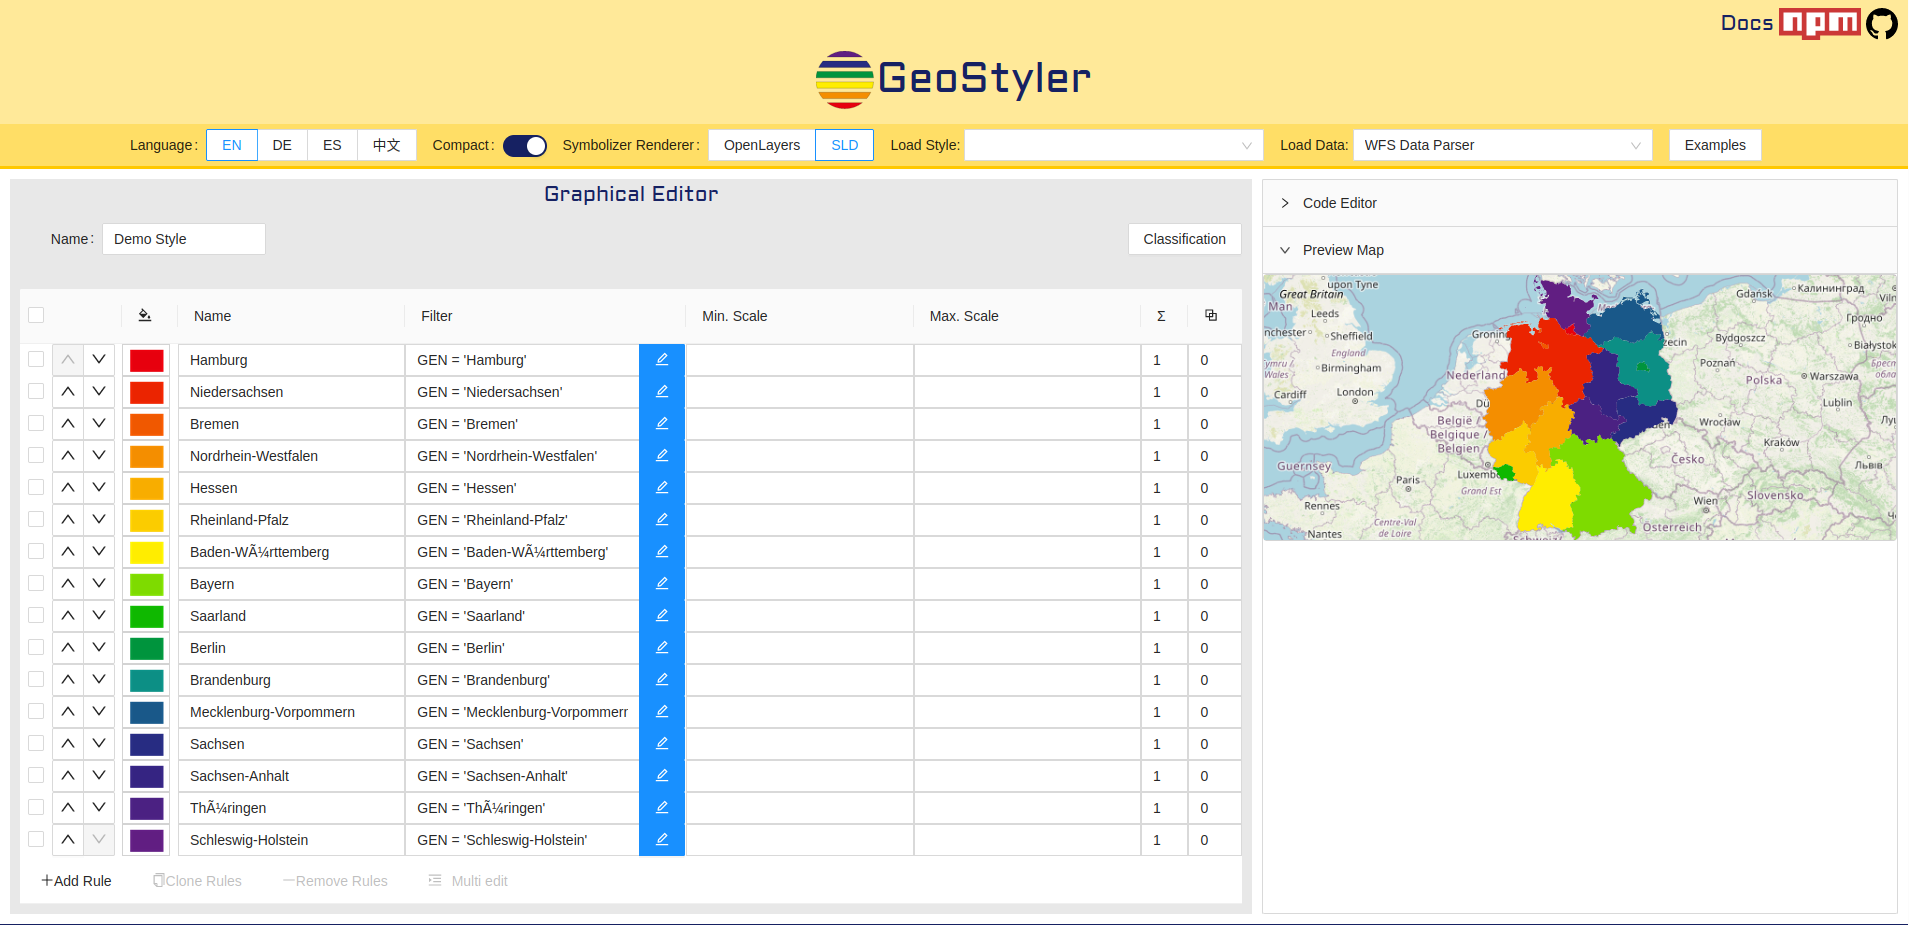Tick the select-all checkbox in table header
Screen dimensions: 1909x925
pos(36,316)
